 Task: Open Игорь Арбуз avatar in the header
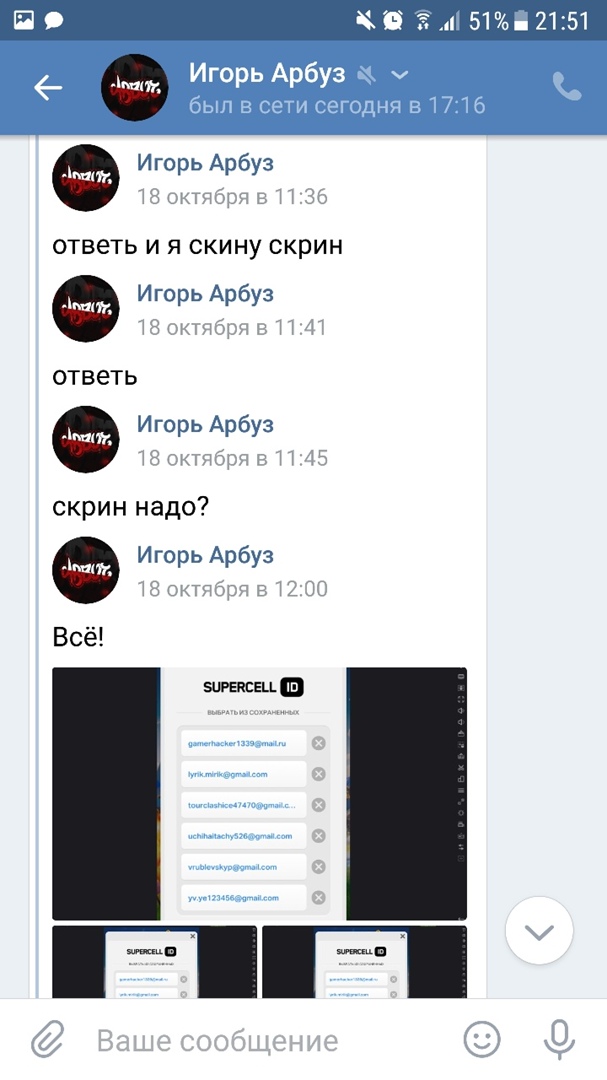134,87
